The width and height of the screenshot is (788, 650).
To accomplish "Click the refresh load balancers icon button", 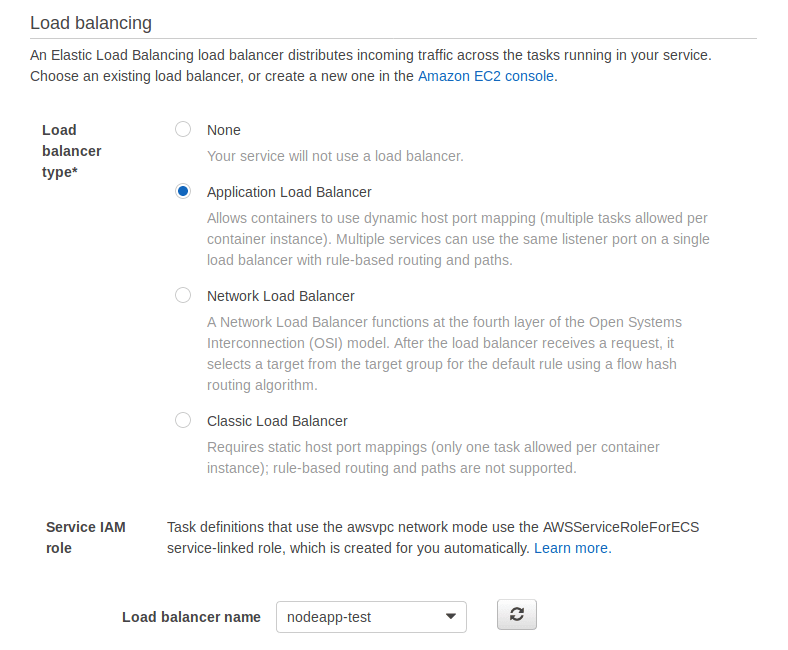I will [516, 615].
